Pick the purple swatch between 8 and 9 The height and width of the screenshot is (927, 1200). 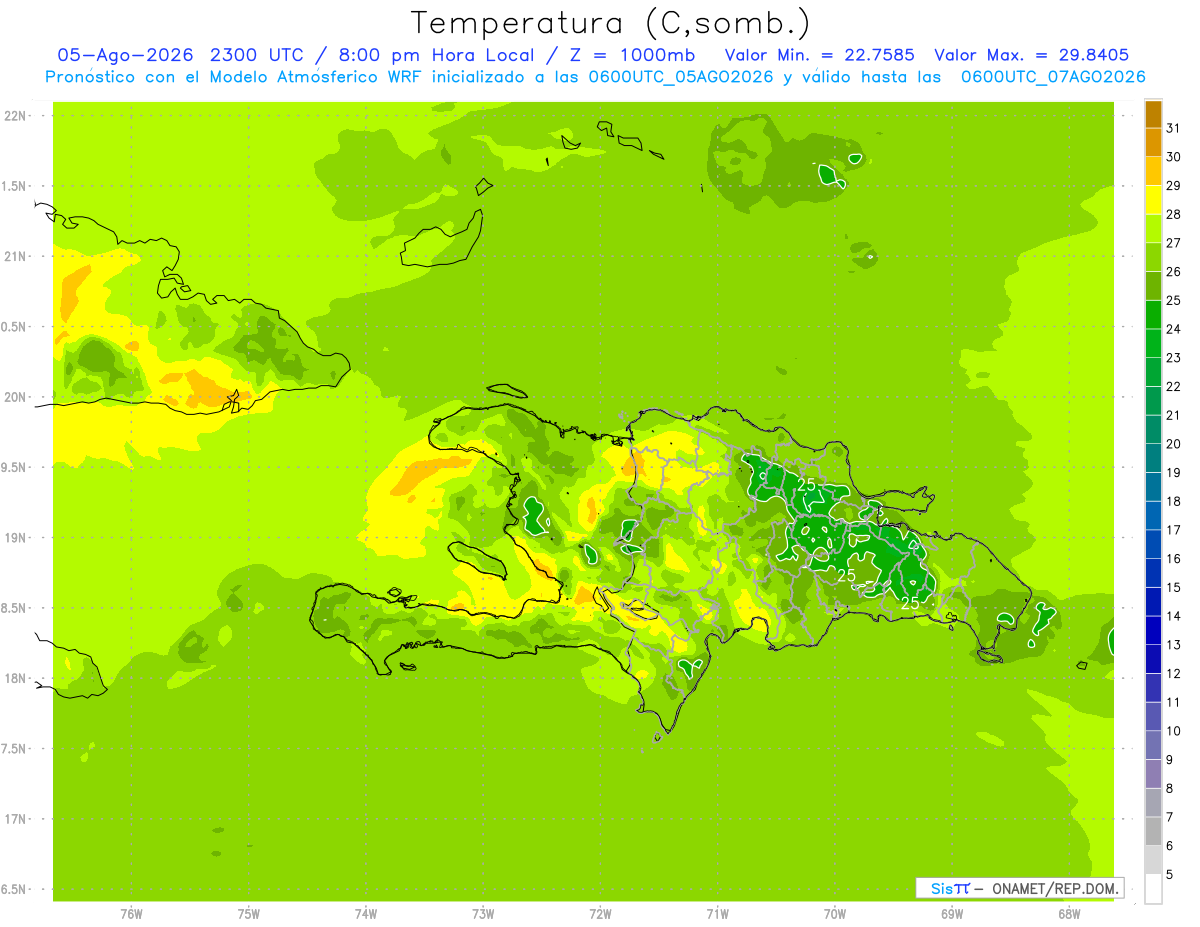(x=1153, y=773)
